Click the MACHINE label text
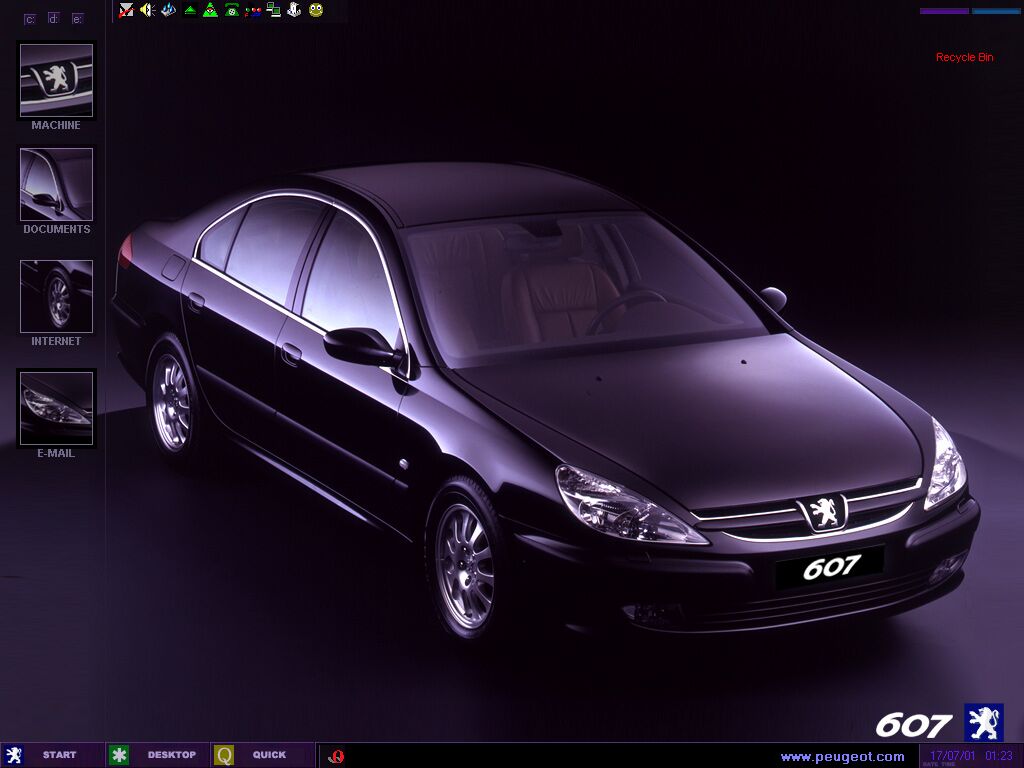Viewport: 1024px width, 768px height. click(56, 125)
